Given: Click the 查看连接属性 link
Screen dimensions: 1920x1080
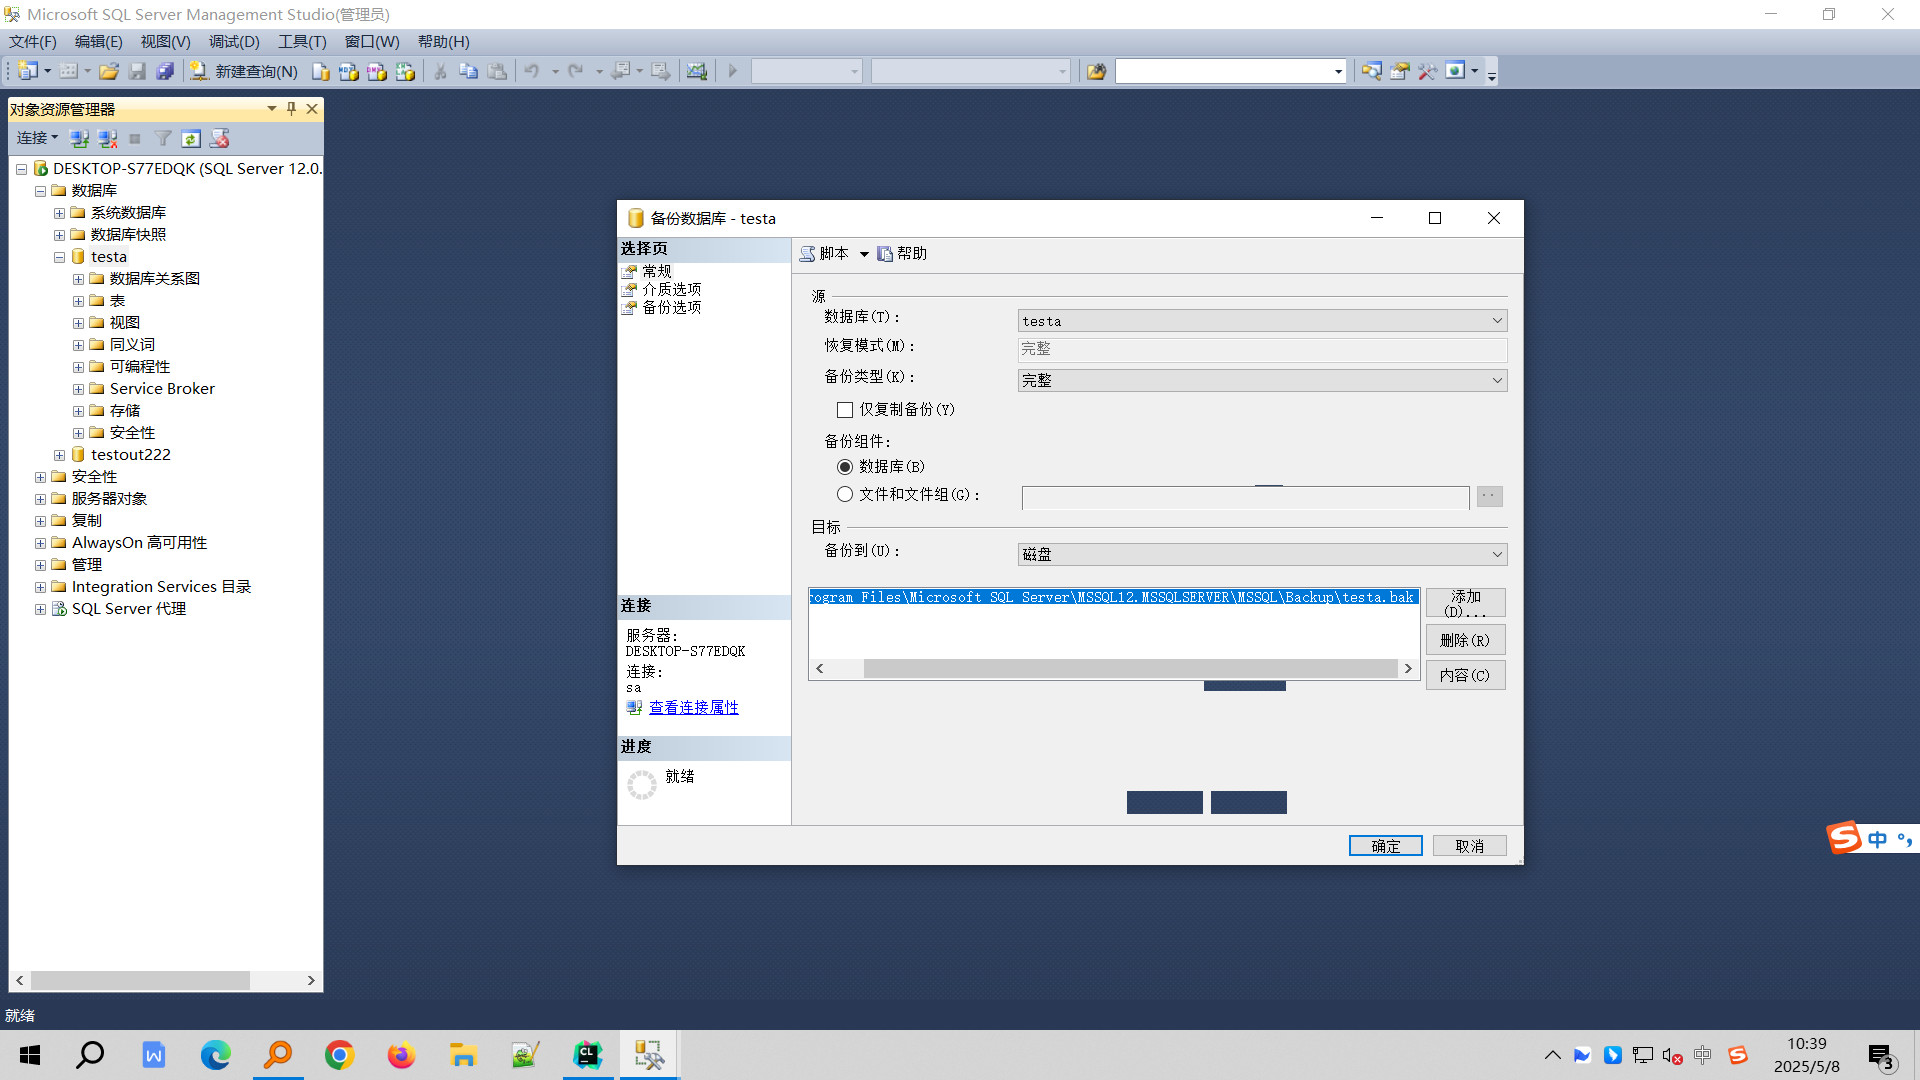Looking at the screenshot, I should [693, 707].
